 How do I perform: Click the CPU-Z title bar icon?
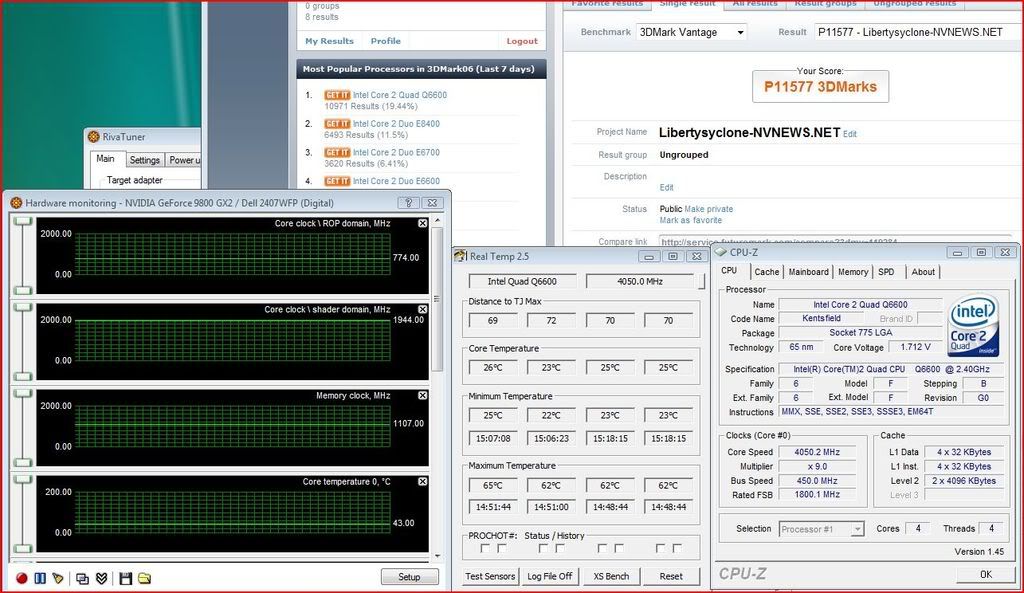point(721,252)
